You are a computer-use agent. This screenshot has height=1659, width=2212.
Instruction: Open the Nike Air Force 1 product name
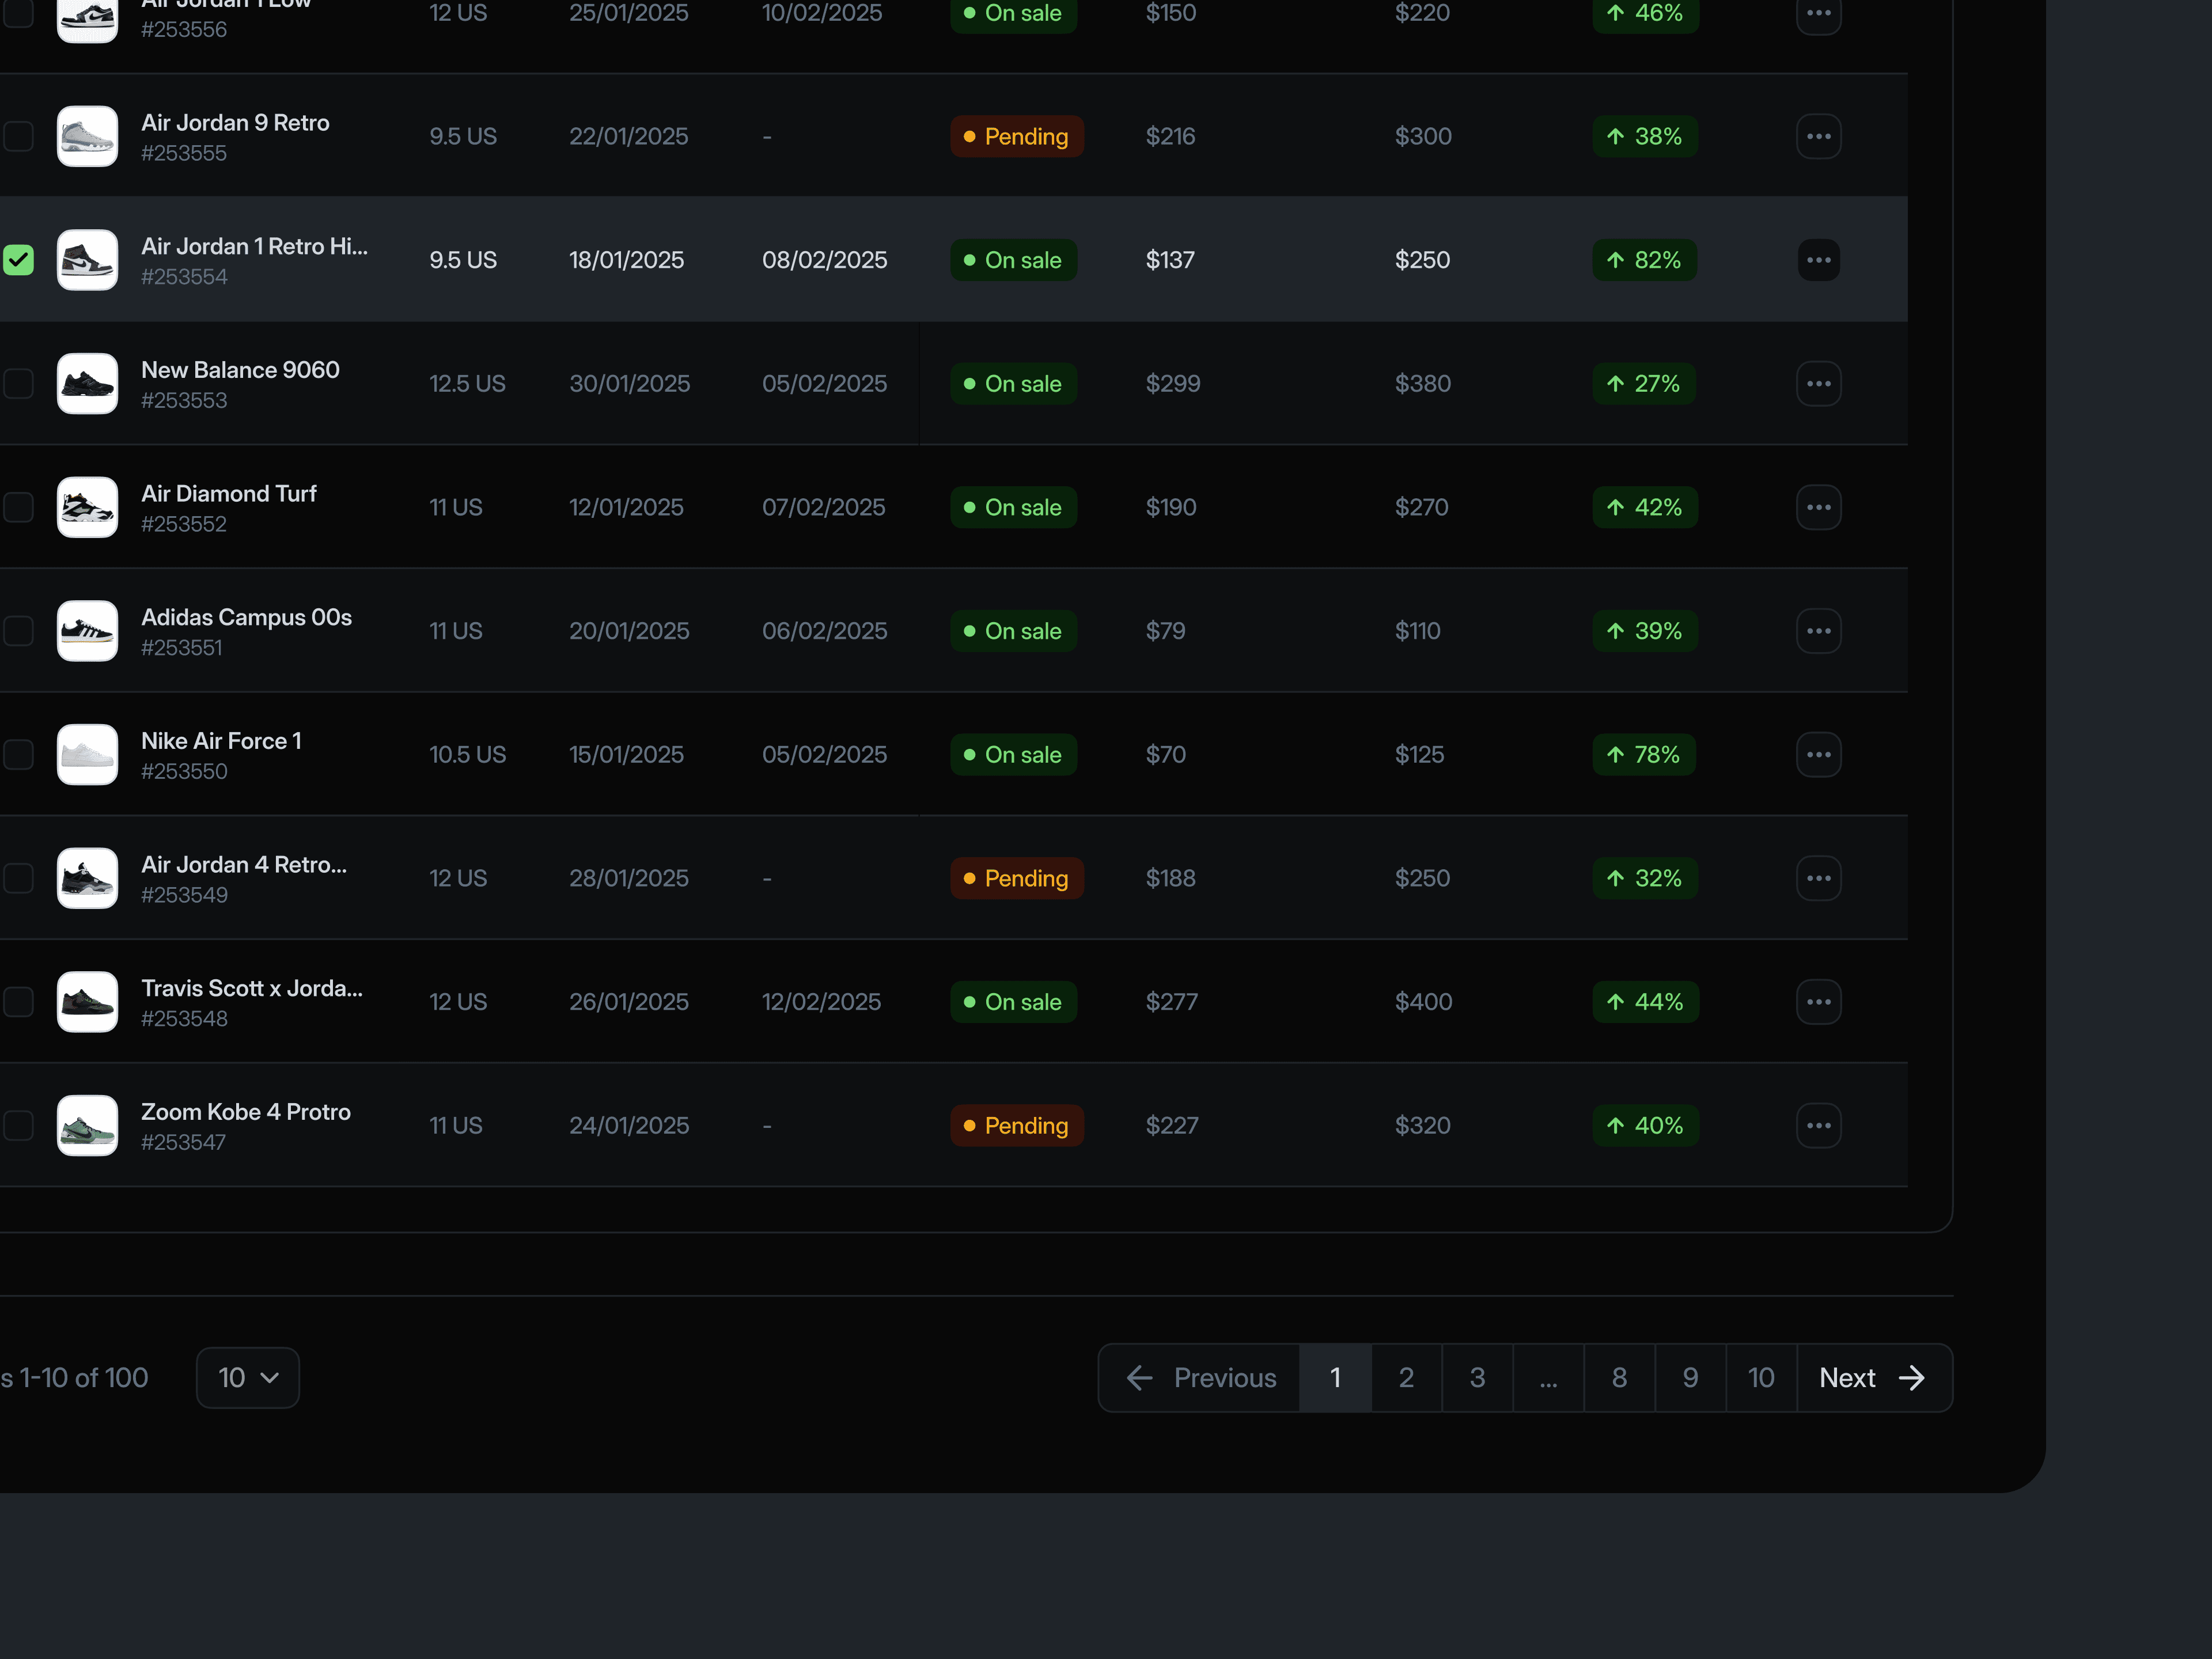(221, 741)
